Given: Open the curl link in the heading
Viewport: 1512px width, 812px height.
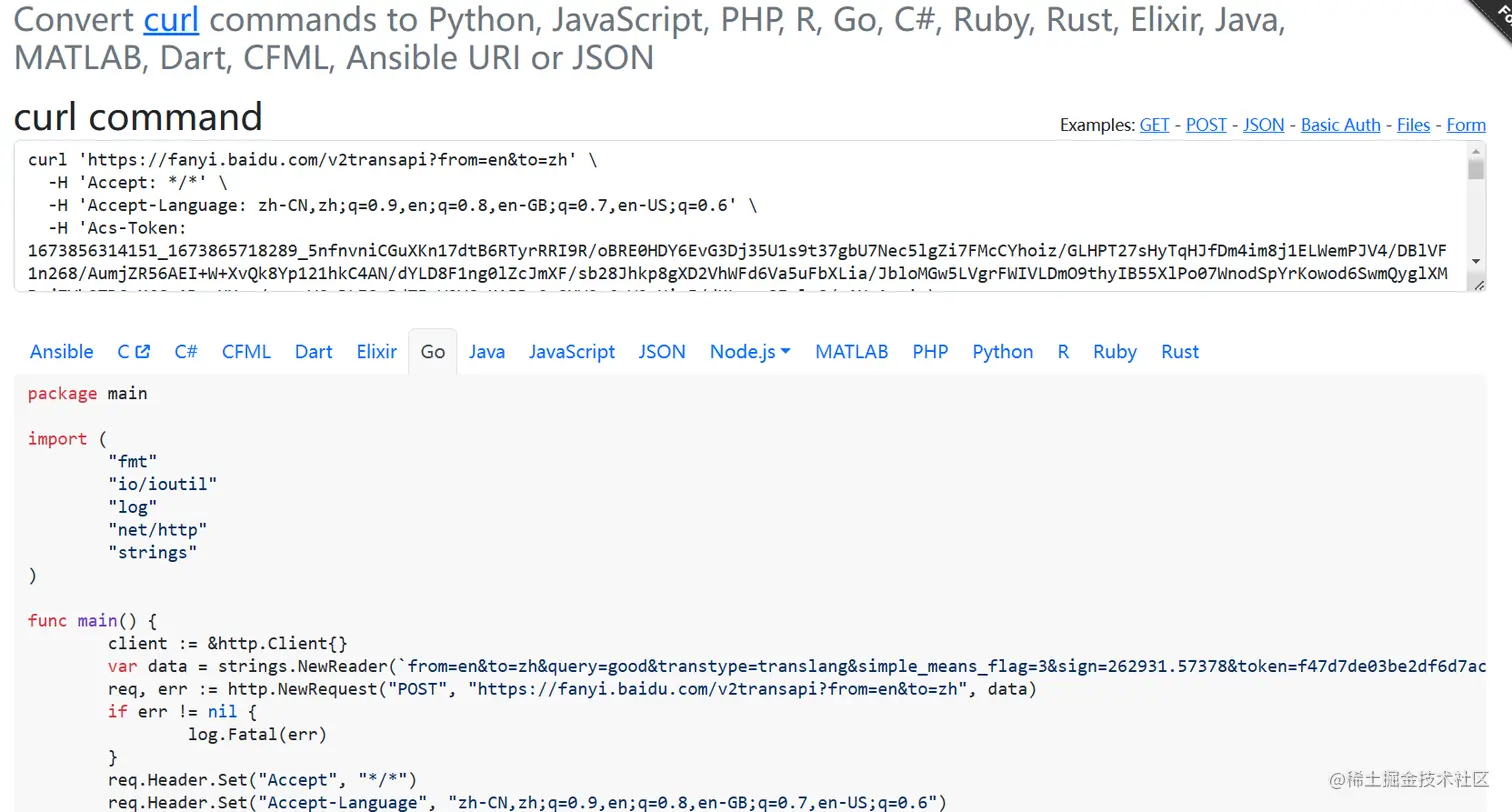Looking at the screenshot, I should 170,21.
